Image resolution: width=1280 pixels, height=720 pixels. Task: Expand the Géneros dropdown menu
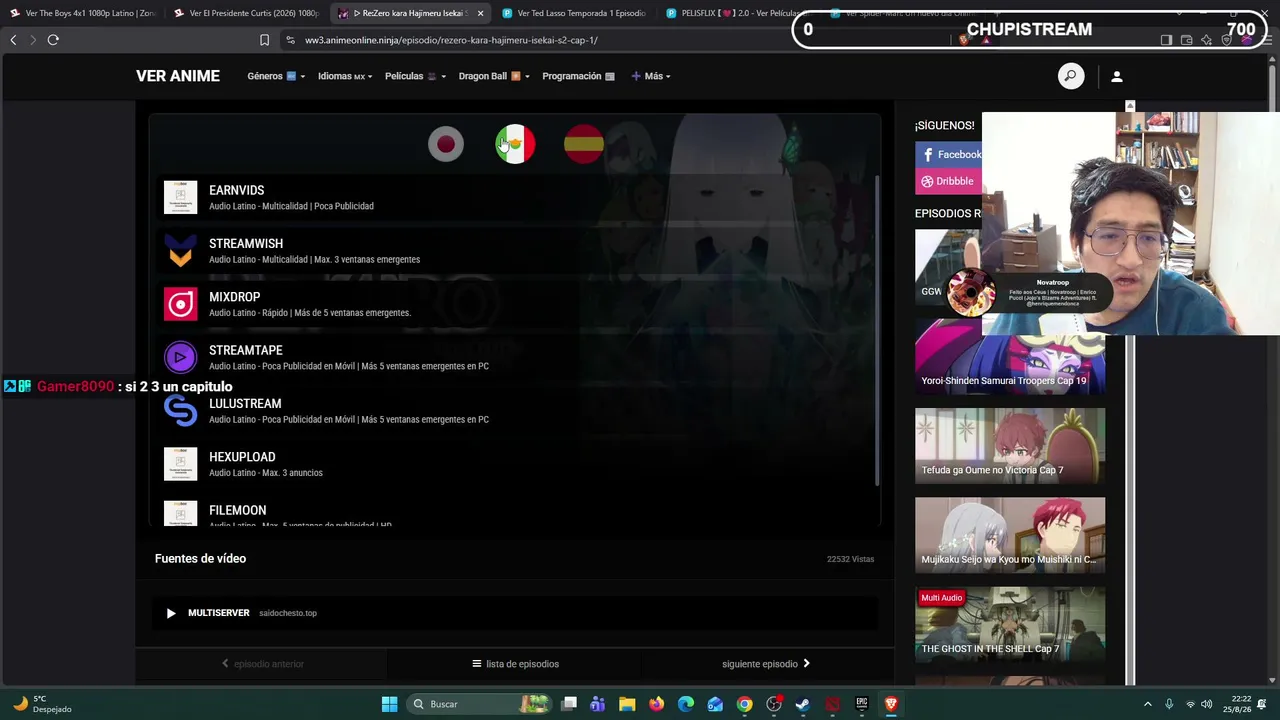point(276,76)
